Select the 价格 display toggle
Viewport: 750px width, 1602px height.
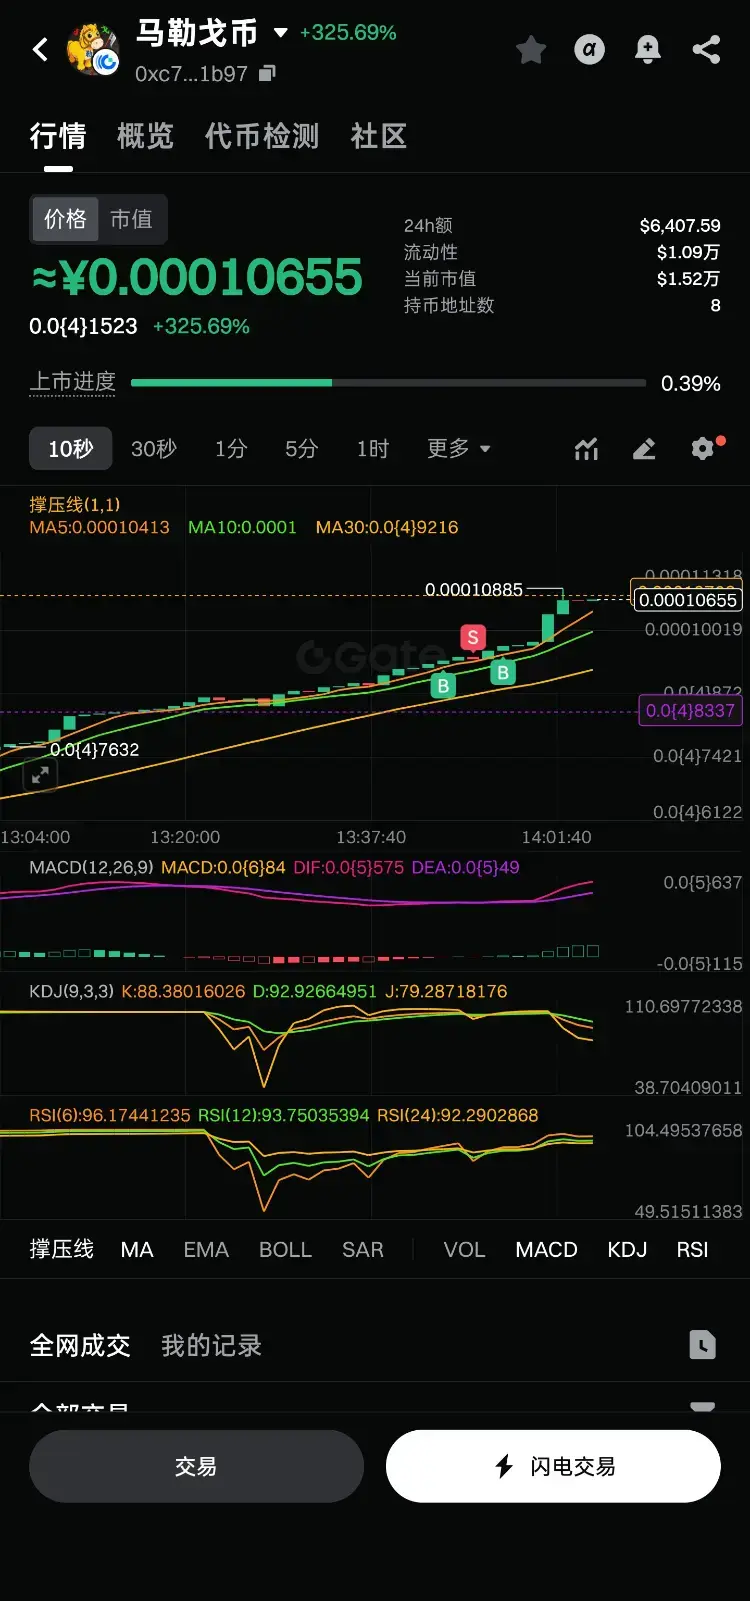tap(65, 219)
